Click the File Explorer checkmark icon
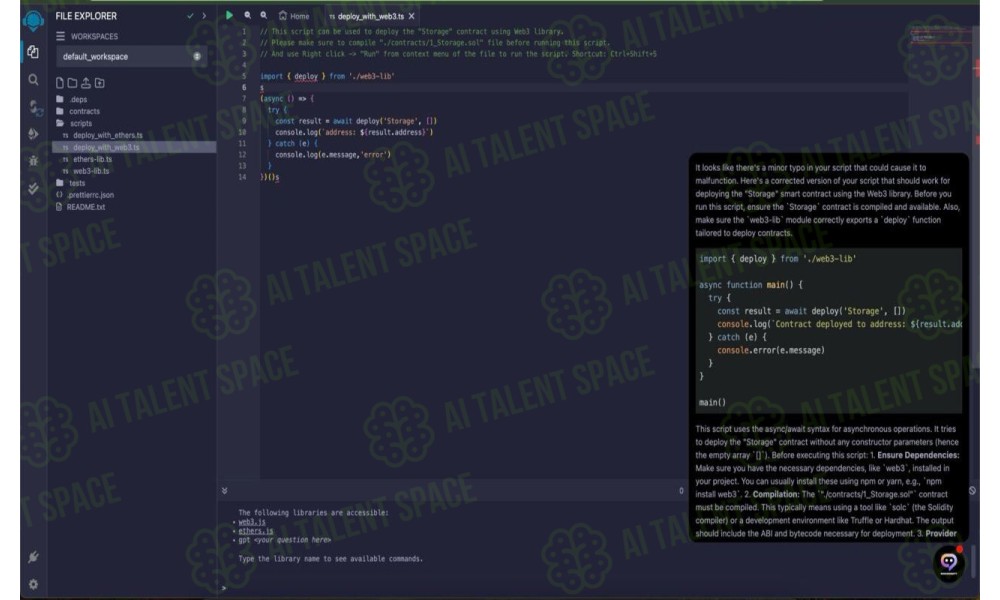 click(190, 16)
